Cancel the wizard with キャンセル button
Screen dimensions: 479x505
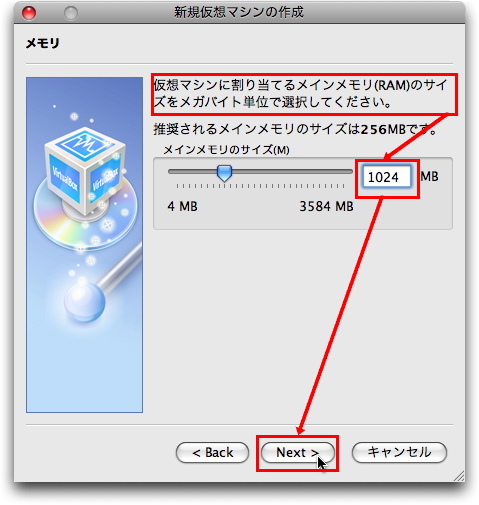click(x=399, y=452)
